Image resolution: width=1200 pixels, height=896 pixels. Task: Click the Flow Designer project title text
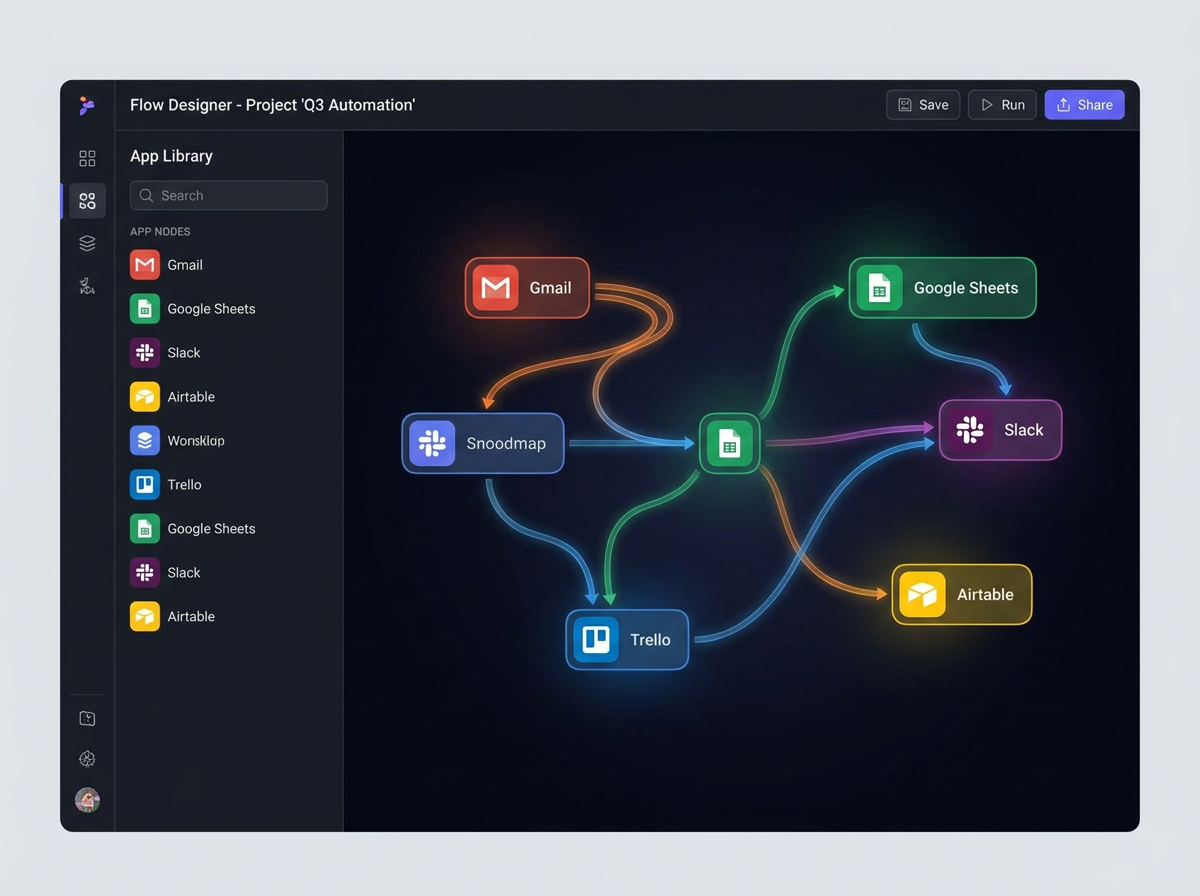tap(272, 105)
